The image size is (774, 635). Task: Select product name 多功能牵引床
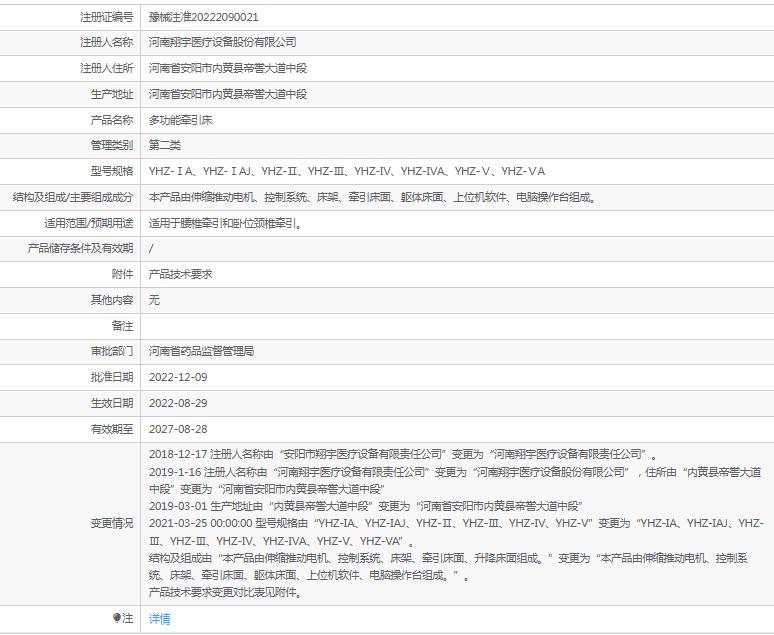coord(181,120)
